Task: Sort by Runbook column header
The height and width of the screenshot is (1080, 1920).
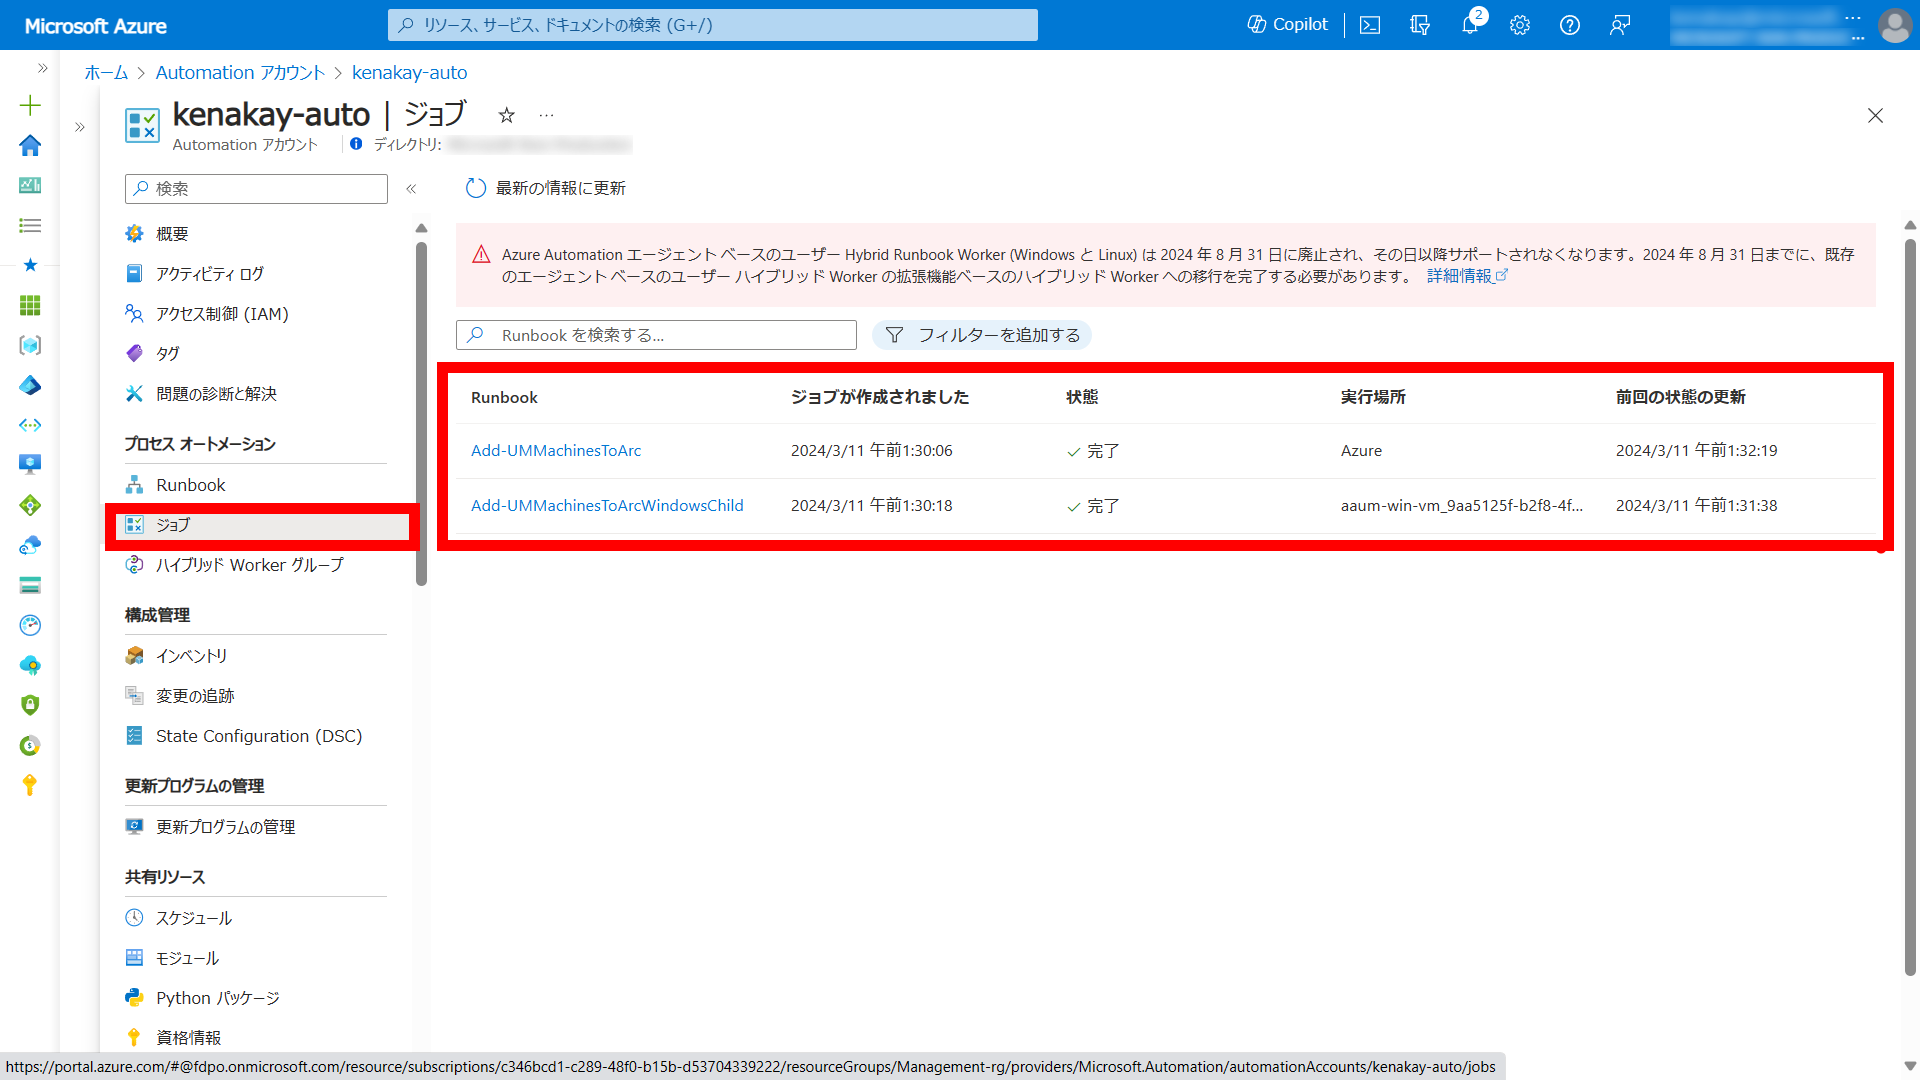Action: click(x=504, y=398)
